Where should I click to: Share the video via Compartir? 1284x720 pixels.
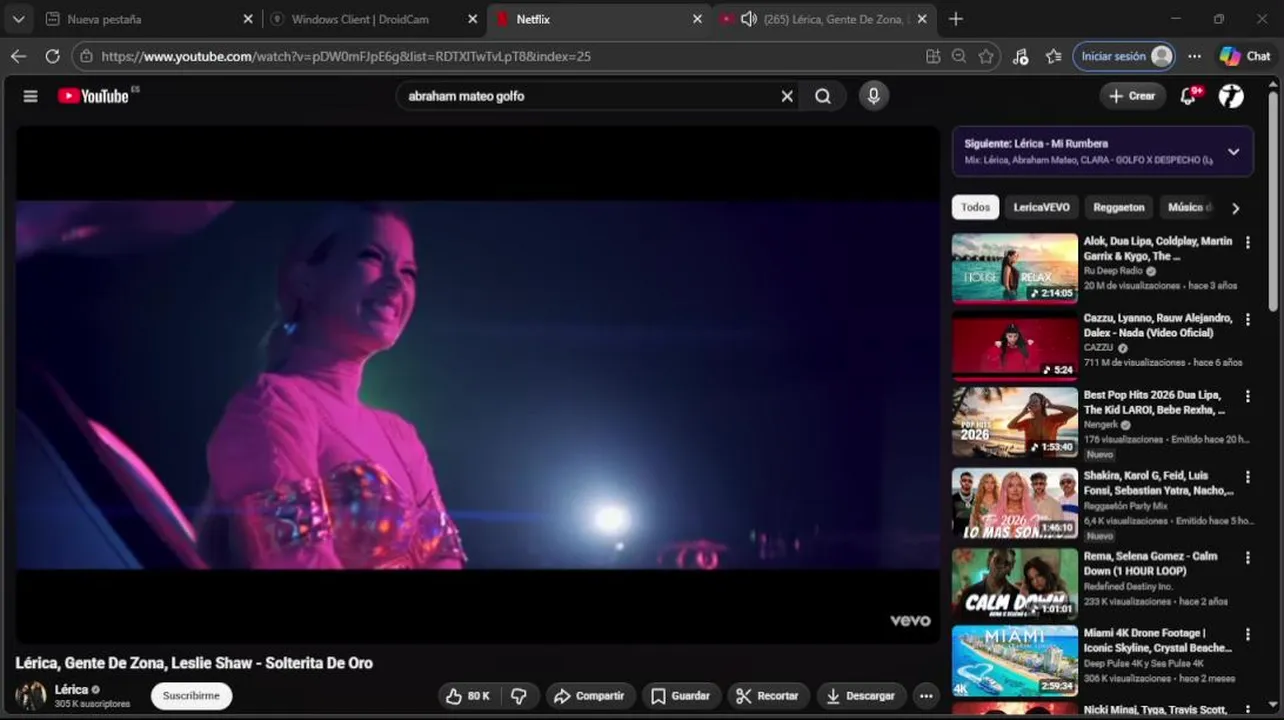coord(590,696)
